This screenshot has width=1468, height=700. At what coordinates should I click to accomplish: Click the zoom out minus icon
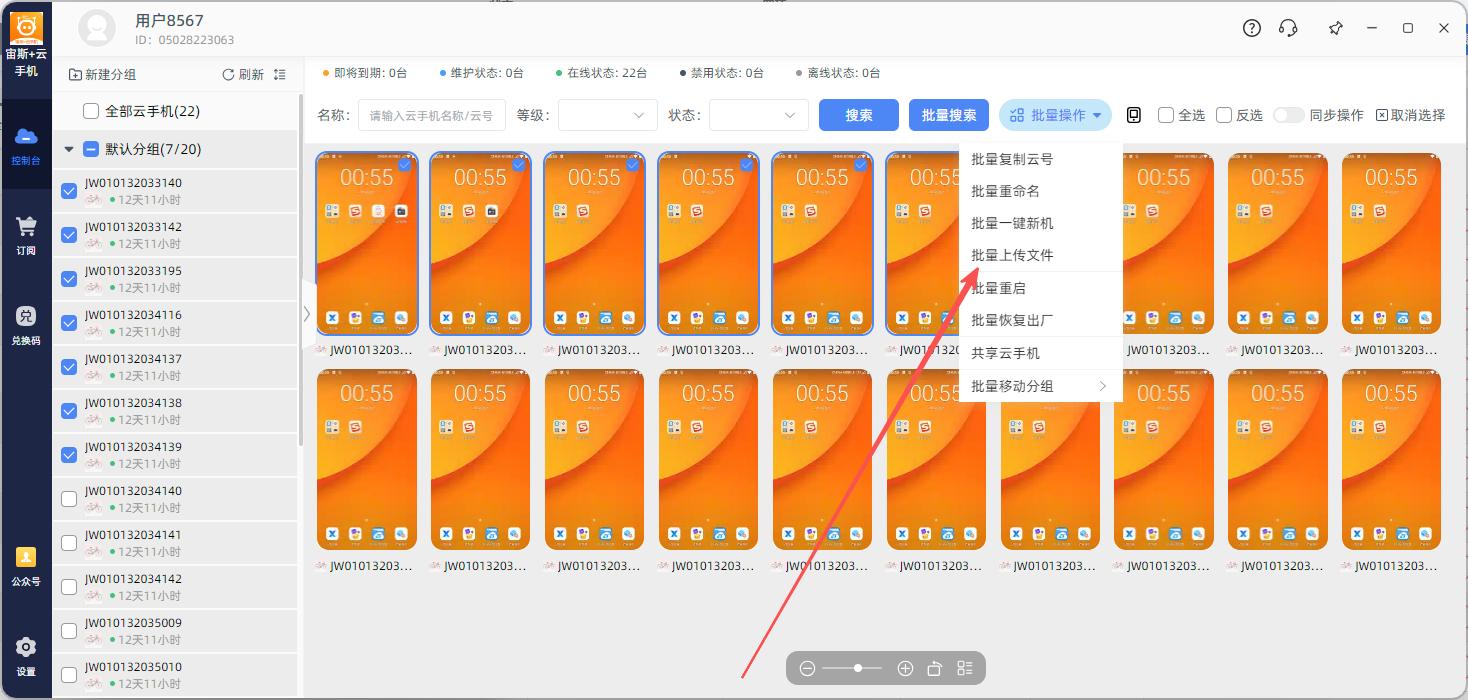coord(808,668)
